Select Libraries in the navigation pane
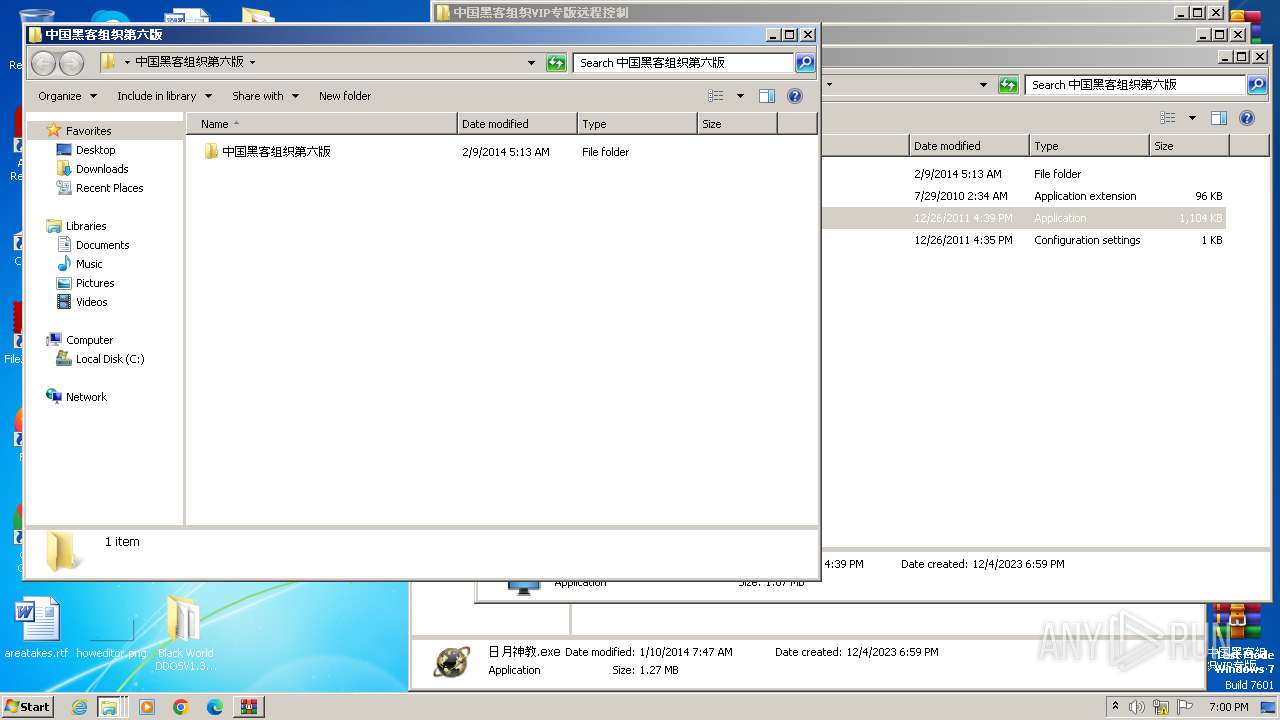Image resolution: width=1280 pixels, height=720 pixels. coord(85,226)
